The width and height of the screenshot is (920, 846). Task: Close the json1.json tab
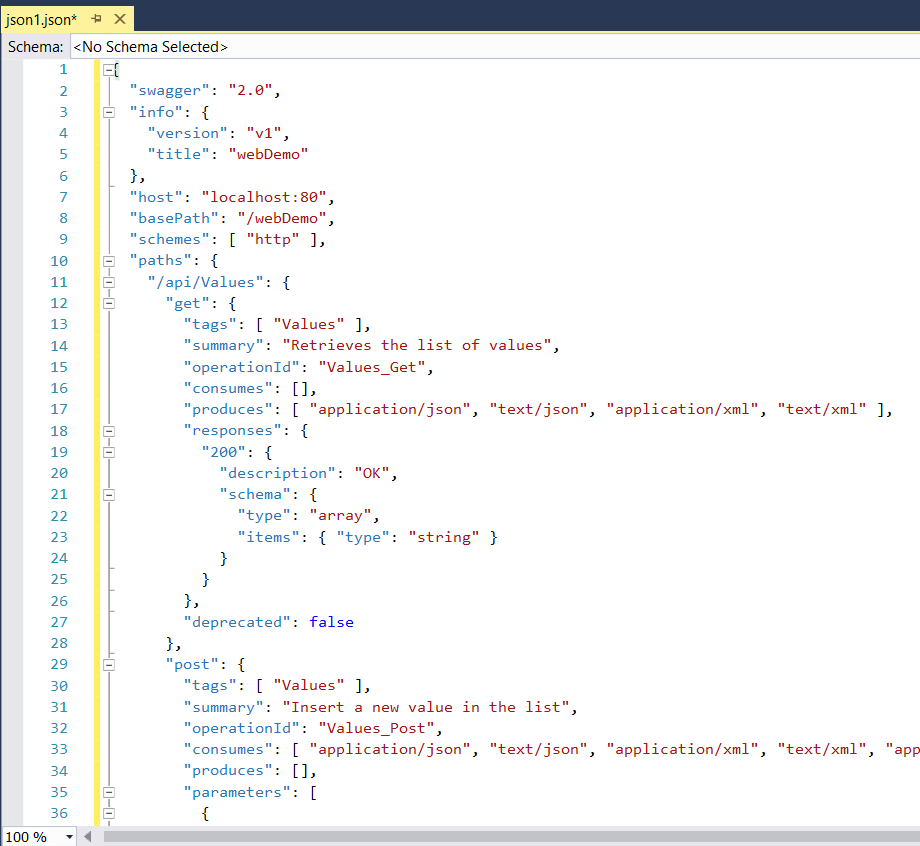(120, 19)
